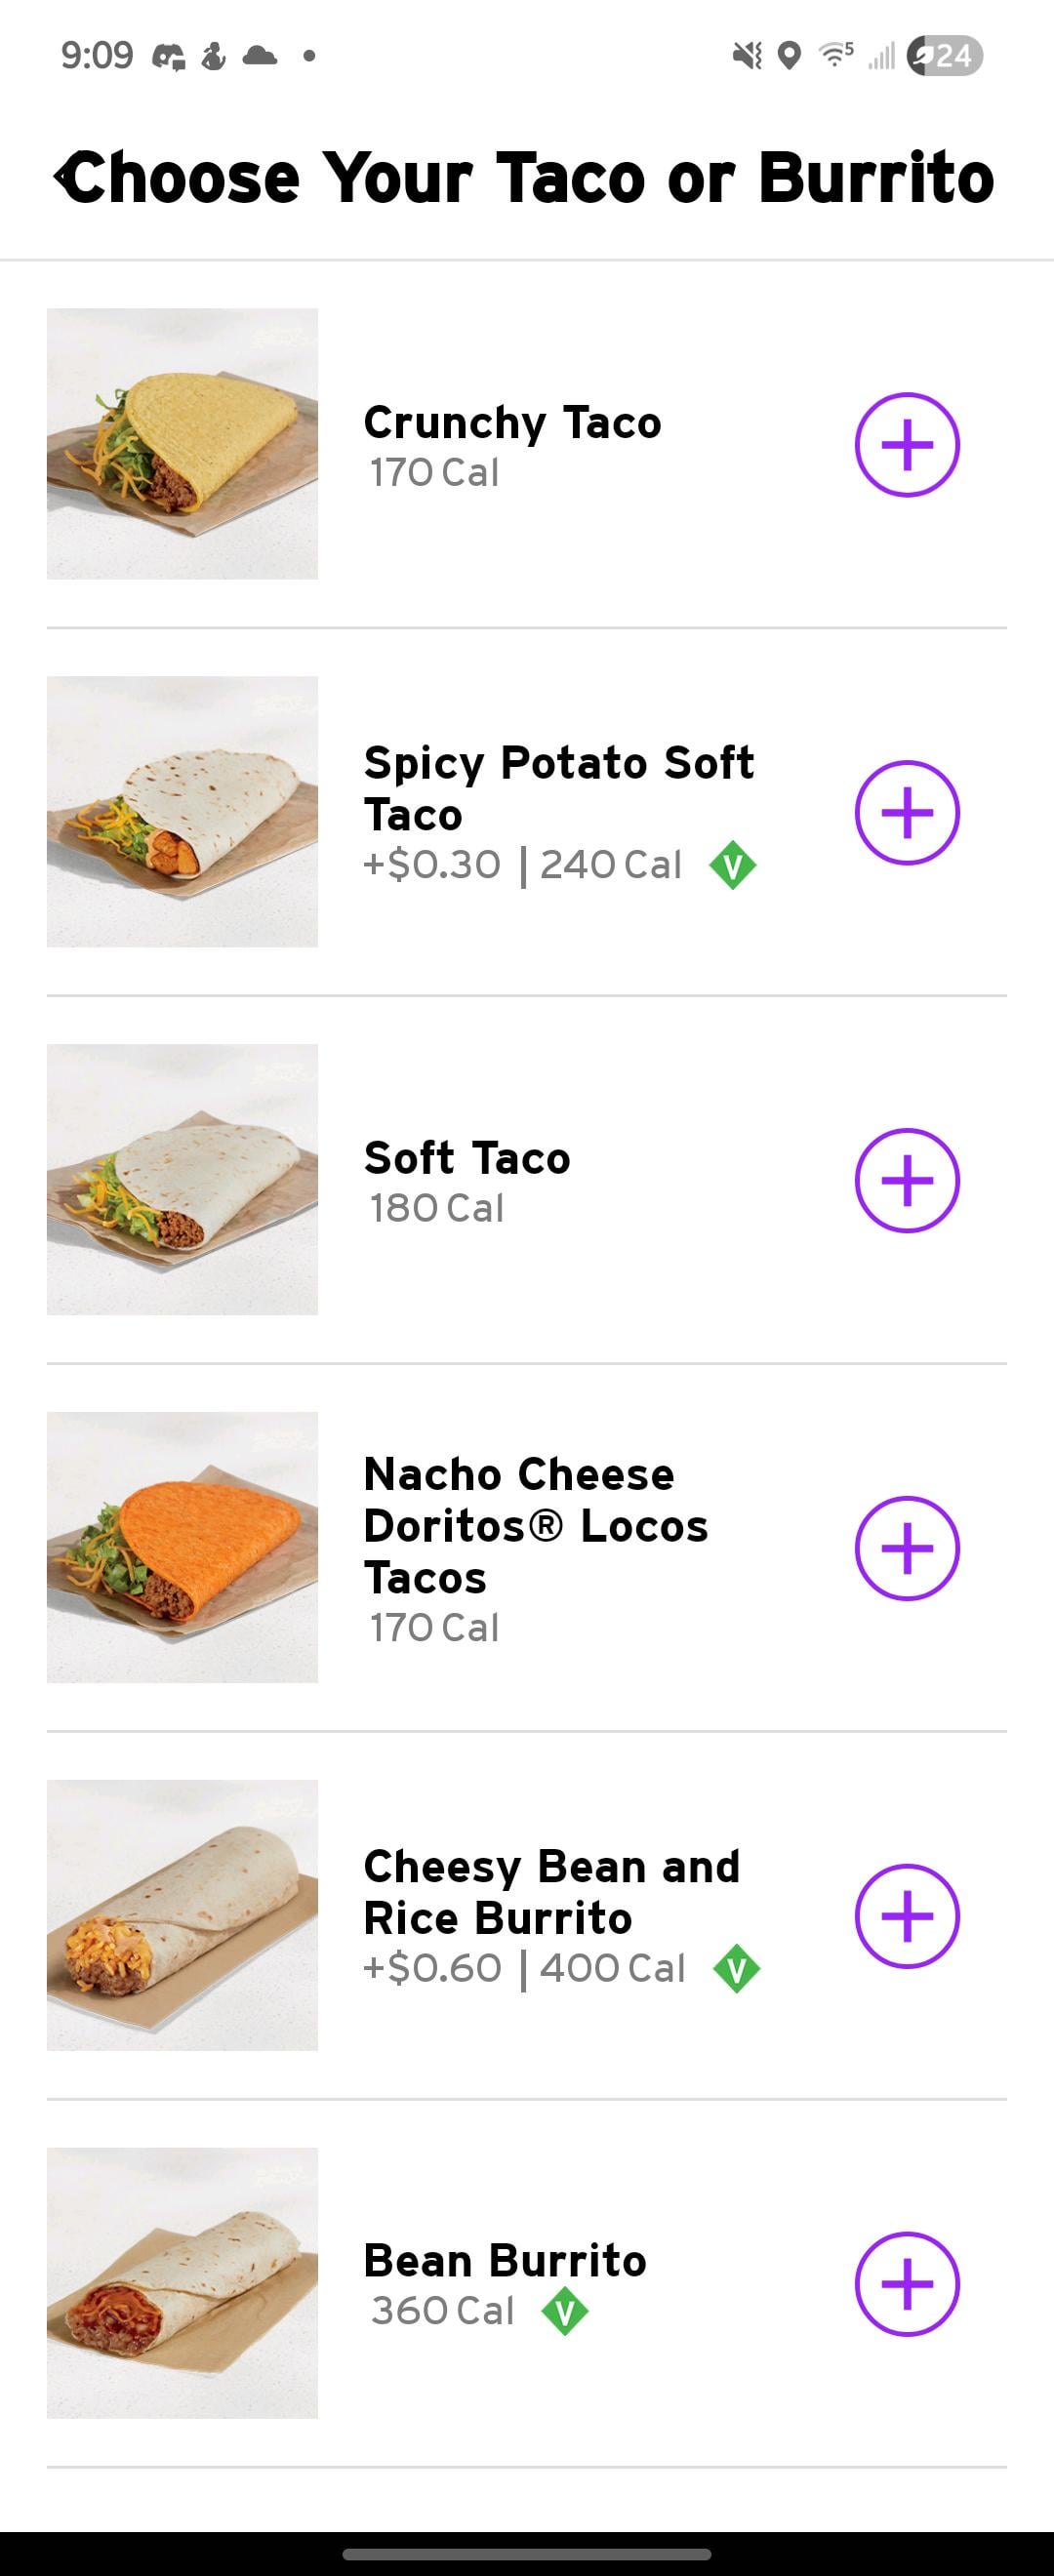
Task: Add Cheesy Bean and Rice Burrito
Action: [x=907, y=1916]
